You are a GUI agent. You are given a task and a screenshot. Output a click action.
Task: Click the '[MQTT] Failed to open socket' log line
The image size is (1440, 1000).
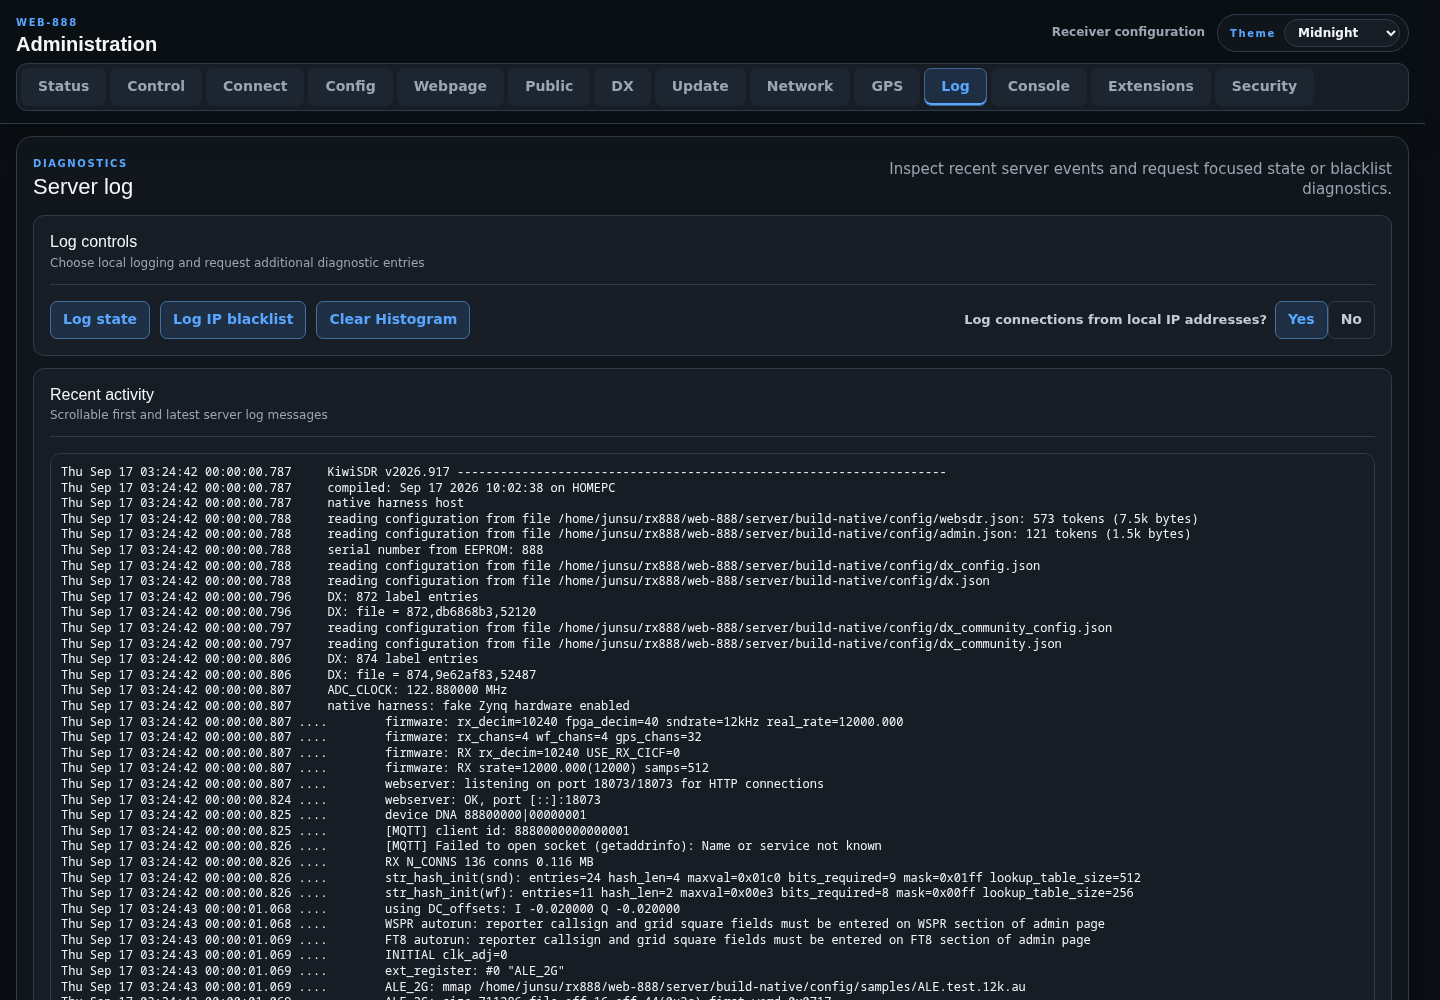pyautogui.click(x=471, y=846)
